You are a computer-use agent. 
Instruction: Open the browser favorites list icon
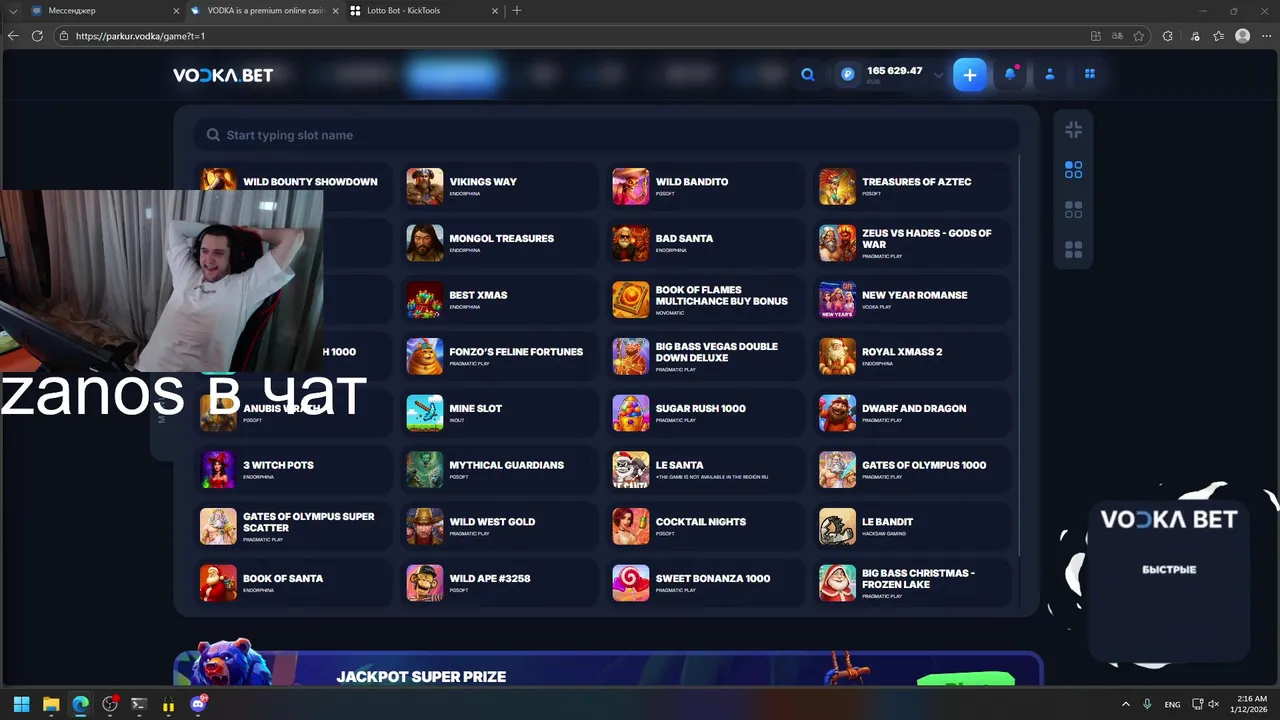1218,36
